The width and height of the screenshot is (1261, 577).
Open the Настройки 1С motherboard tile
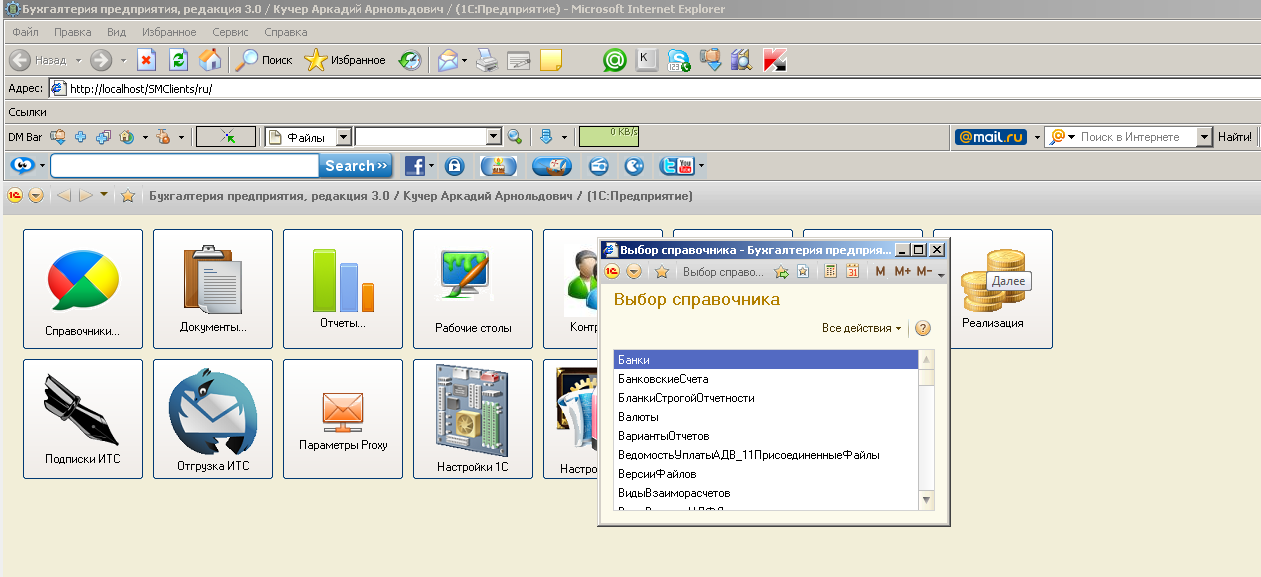point(473,419)
